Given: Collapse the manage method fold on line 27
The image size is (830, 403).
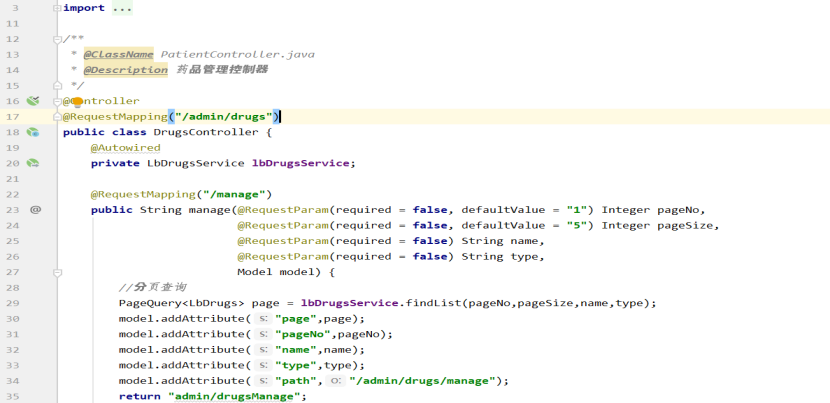Looking at the screenshot, I should pos(57,272).
